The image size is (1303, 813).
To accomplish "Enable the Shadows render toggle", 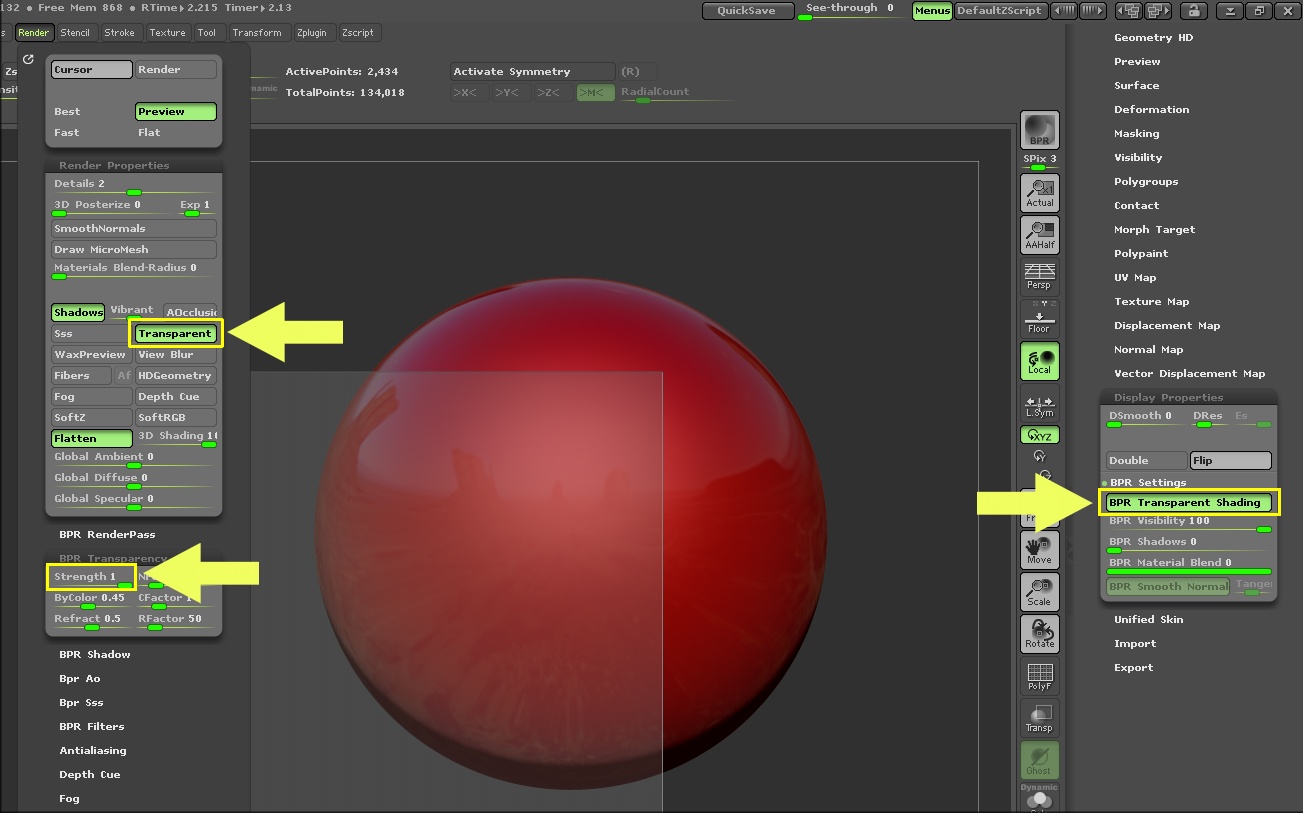I will [x=77, y=312].
